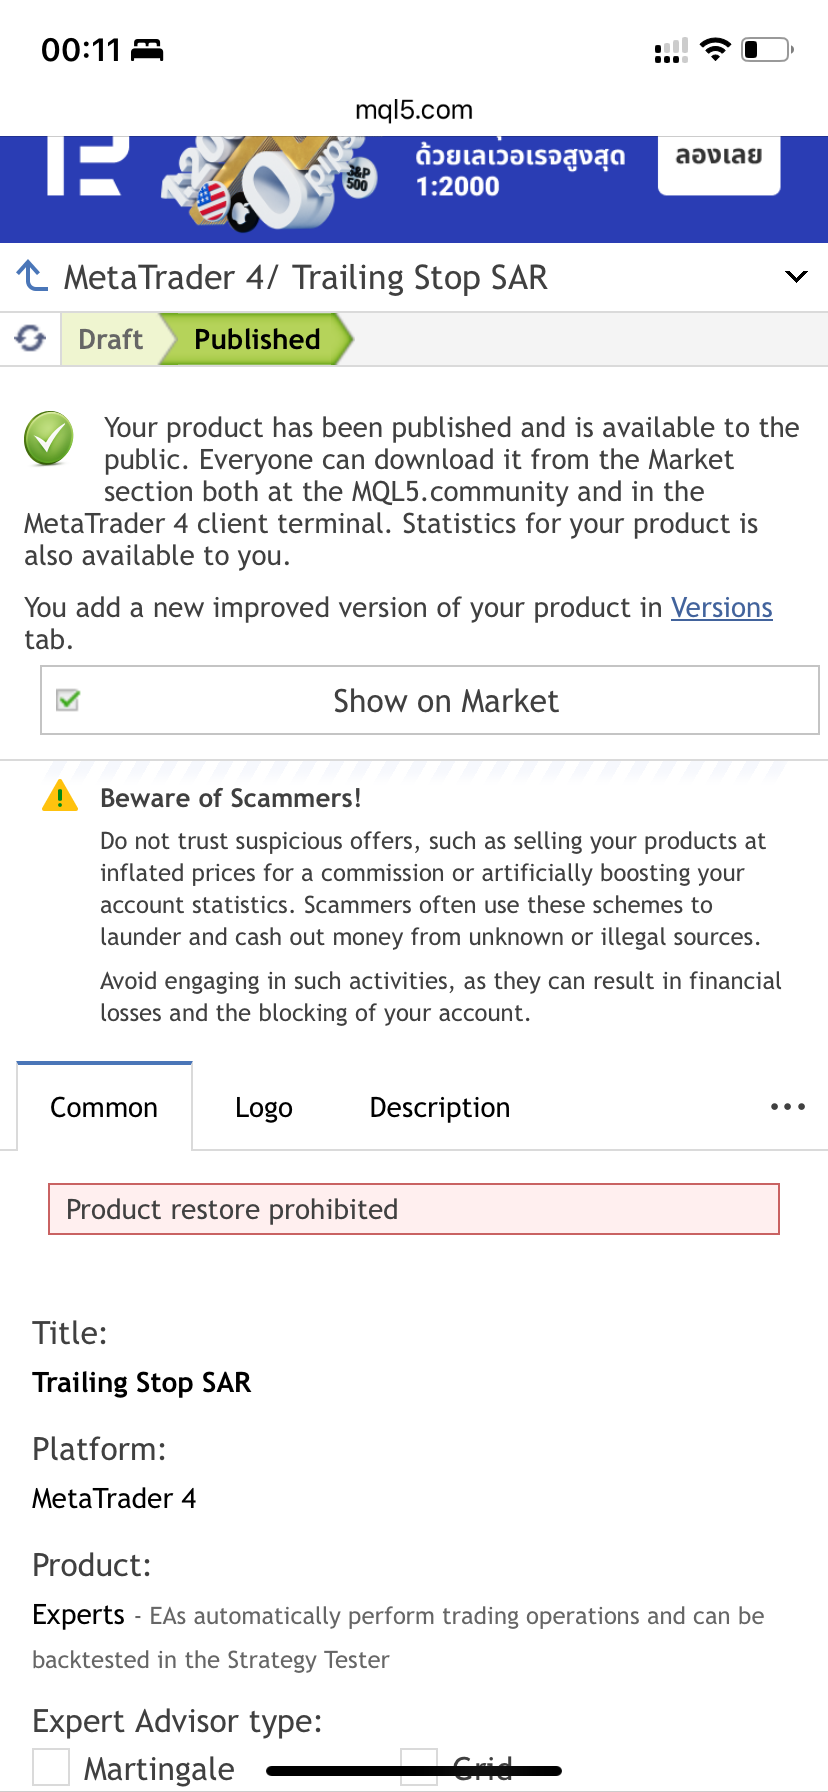Tap the back arrow beside MetaTrader 4
This screenshot has width=828, height=1792.
point(32,276)
